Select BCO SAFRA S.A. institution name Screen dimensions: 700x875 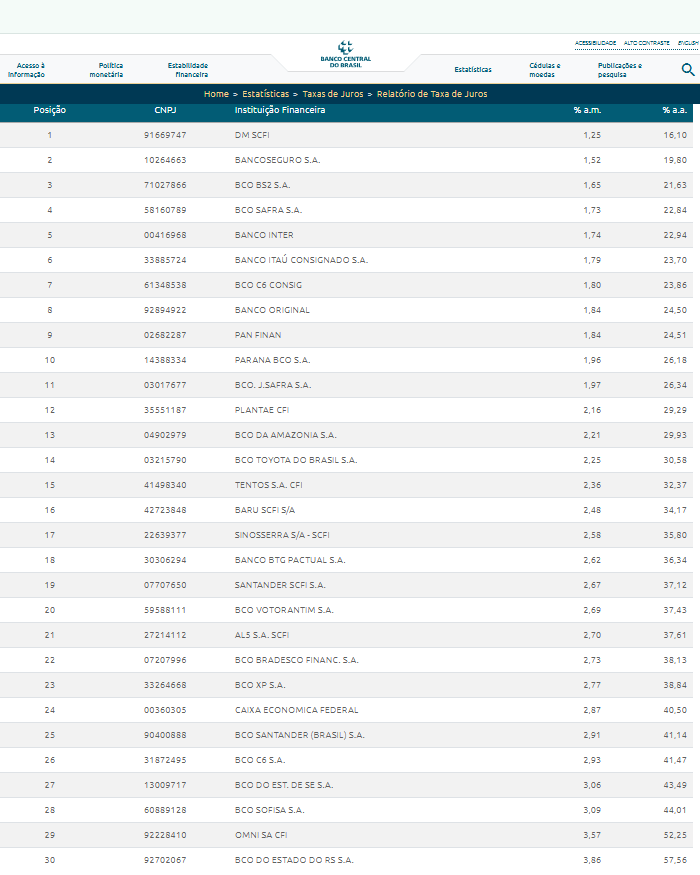268,210
